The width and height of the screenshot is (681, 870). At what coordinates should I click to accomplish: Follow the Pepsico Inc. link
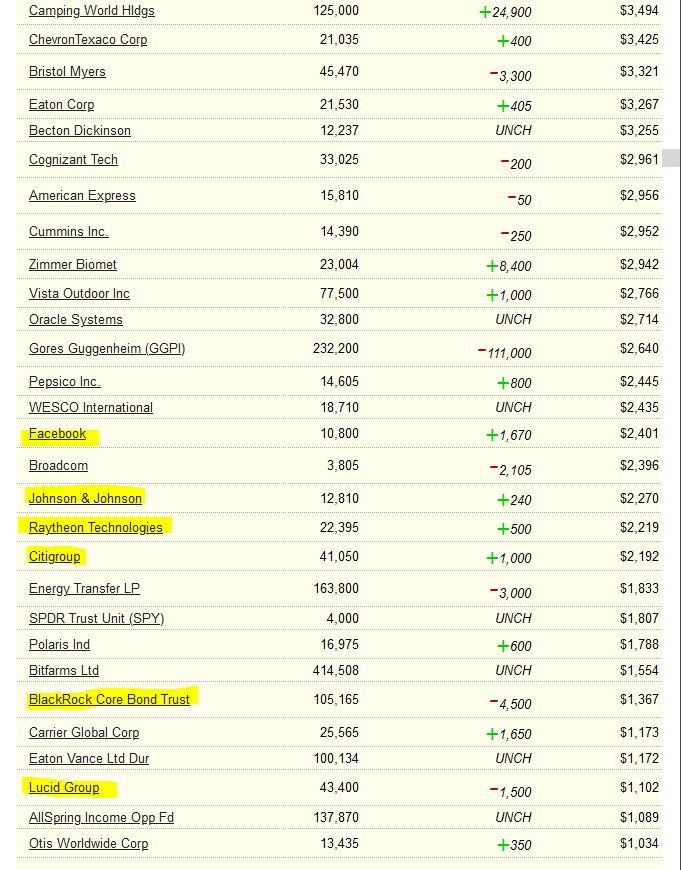click(65, 382)
